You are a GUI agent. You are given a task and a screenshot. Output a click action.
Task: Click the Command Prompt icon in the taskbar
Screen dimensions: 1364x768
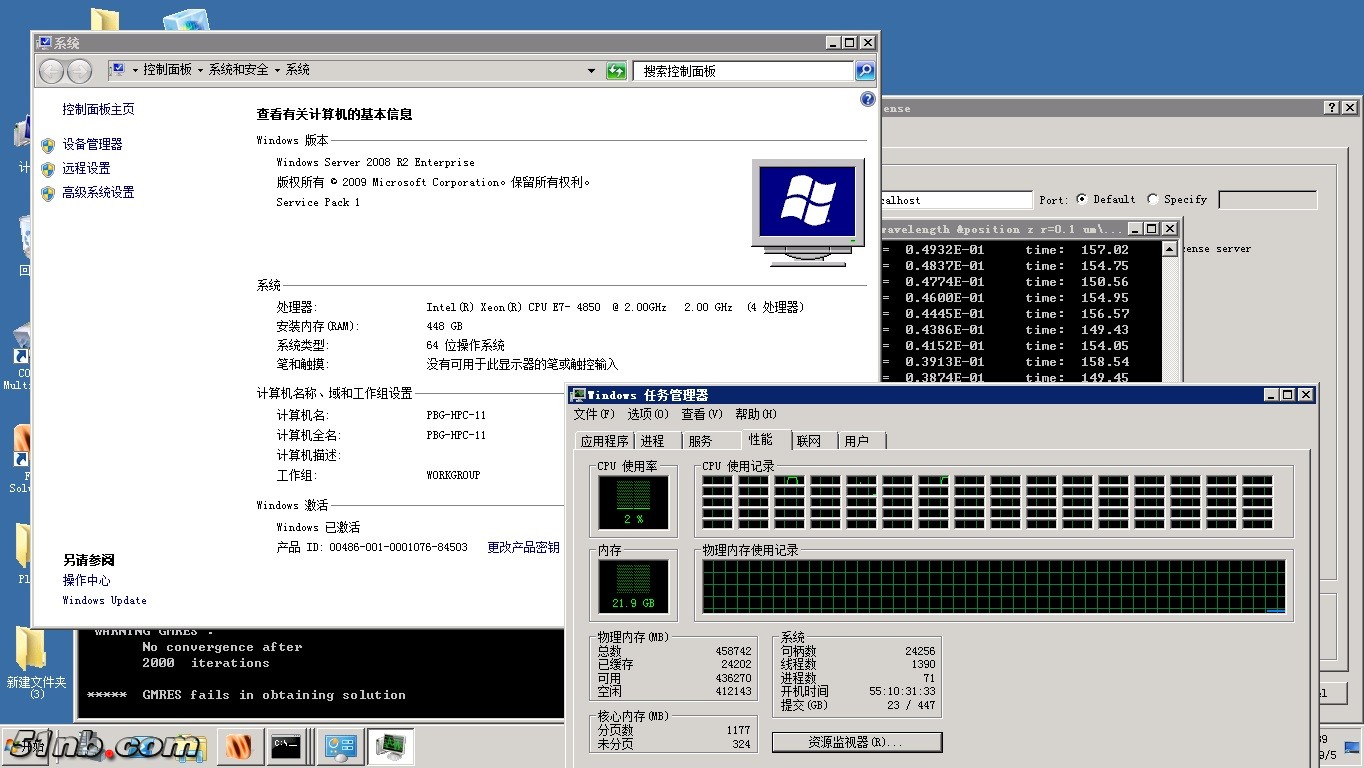tap(285, 746)
